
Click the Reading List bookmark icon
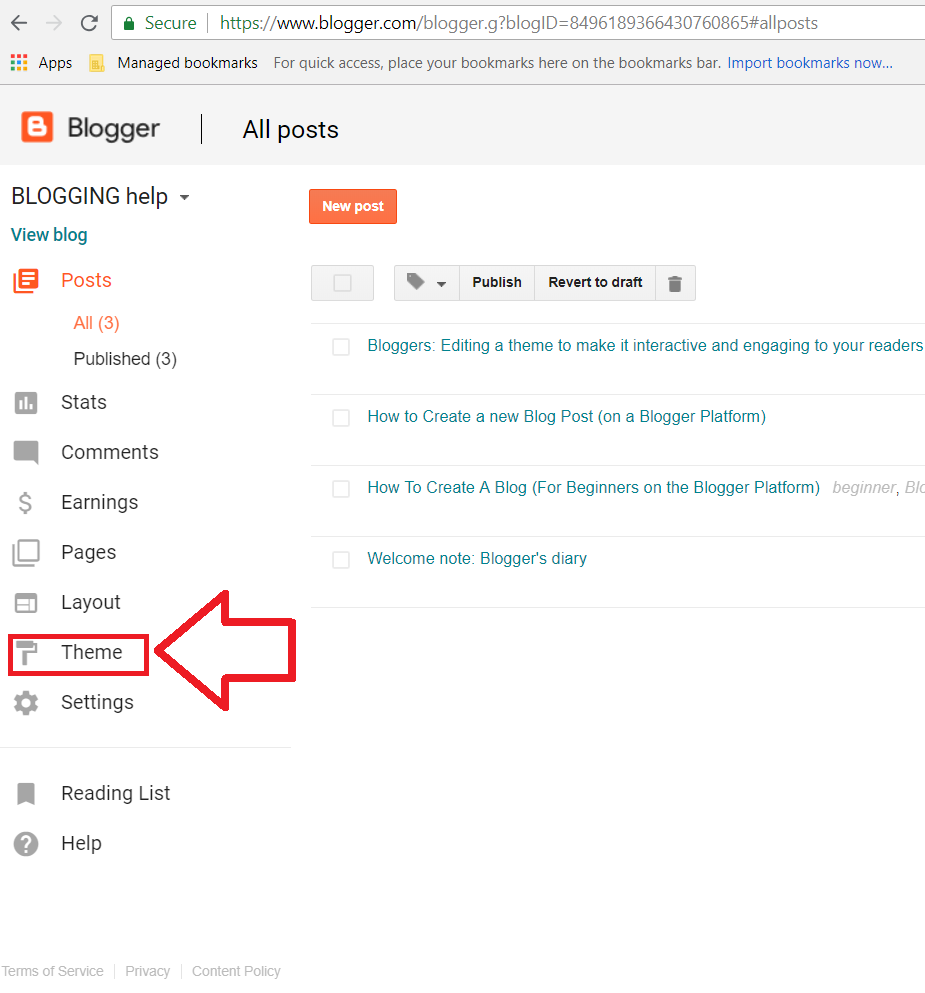[x=26, y=794]
